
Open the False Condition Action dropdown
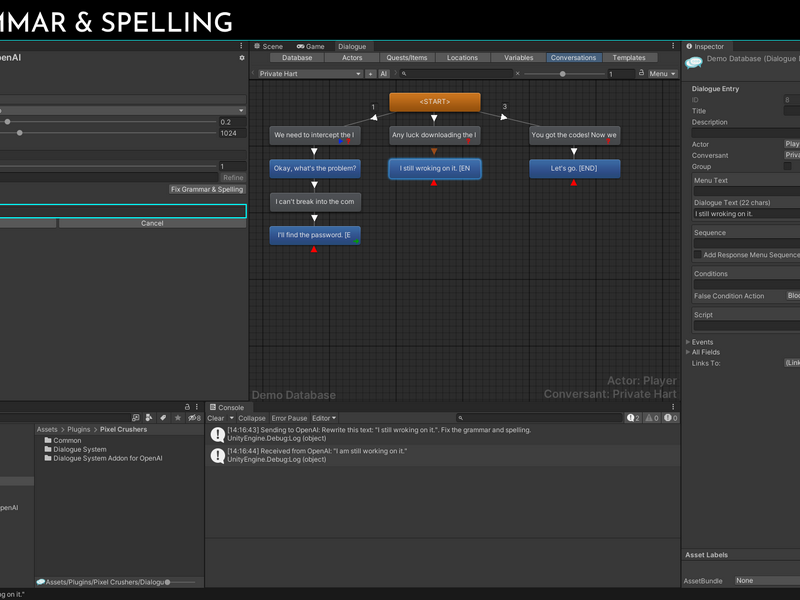pyautogui.click(x=792, y=296)
